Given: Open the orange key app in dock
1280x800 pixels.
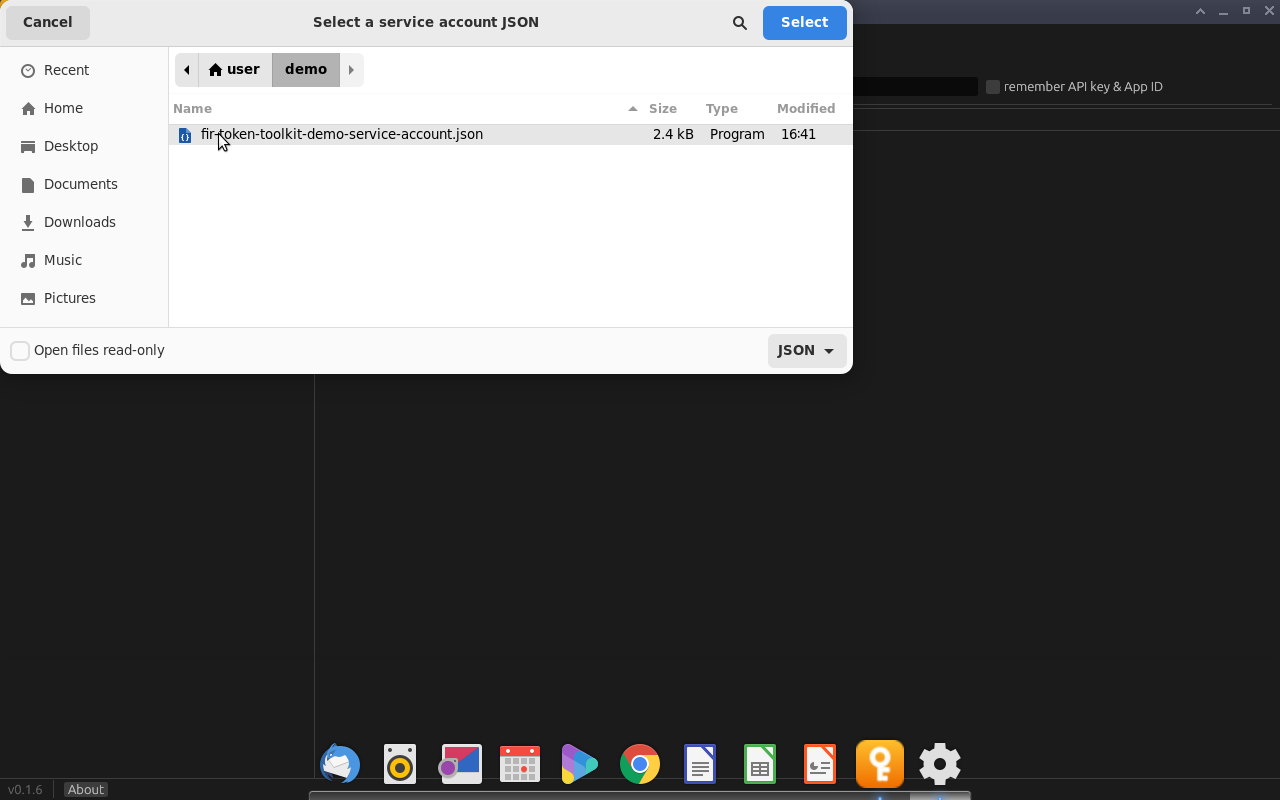Looking at the screenshot, I should pyautogui.click(x=880, y=764).
